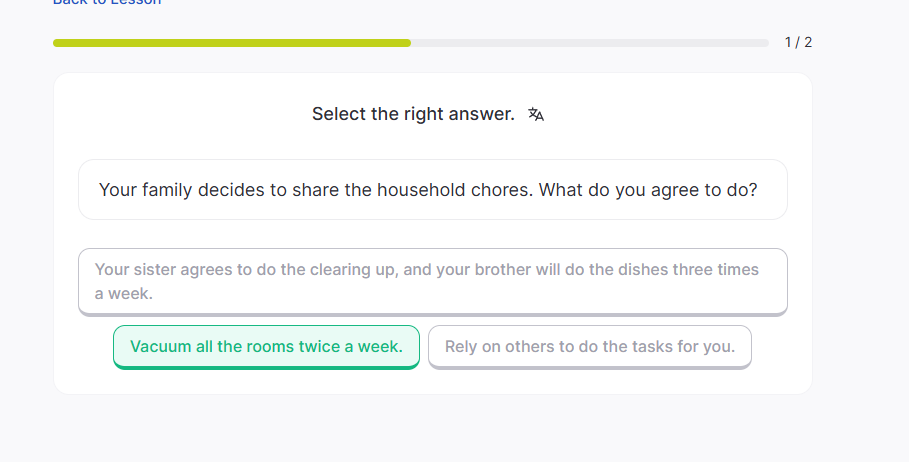Click the translate icon beside the instruction
909x462 pixels.
pyautogui.click(x=536, y=114)
